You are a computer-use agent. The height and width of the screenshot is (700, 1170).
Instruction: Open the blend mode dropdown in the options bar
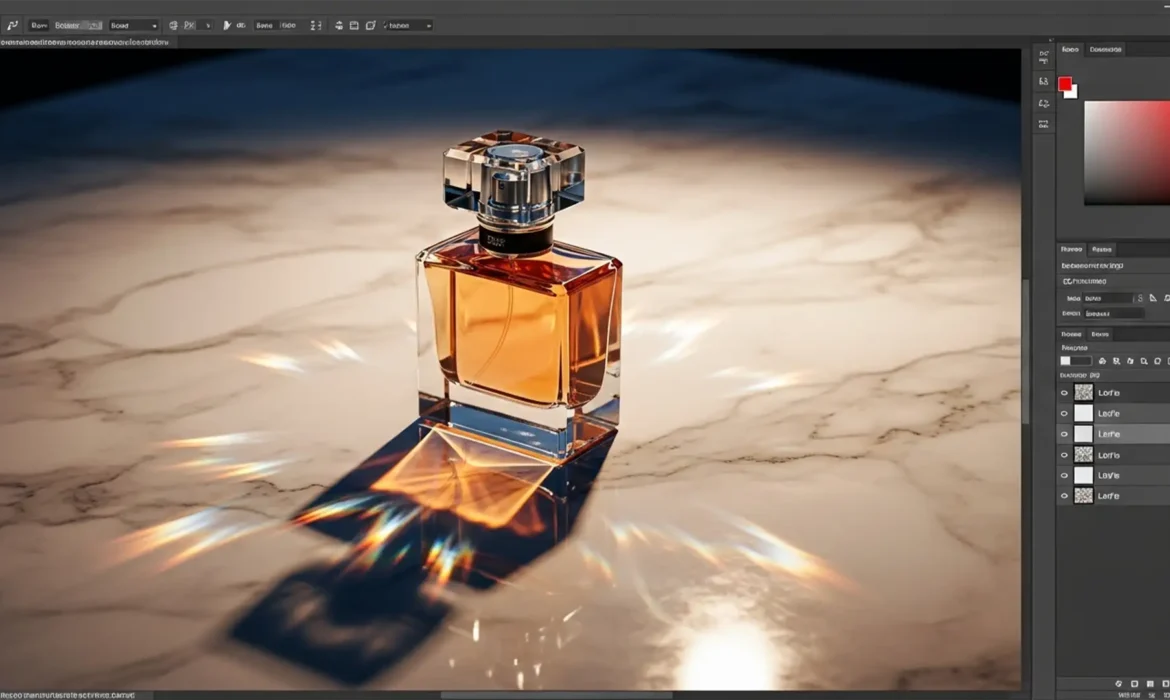pos(135,25)
